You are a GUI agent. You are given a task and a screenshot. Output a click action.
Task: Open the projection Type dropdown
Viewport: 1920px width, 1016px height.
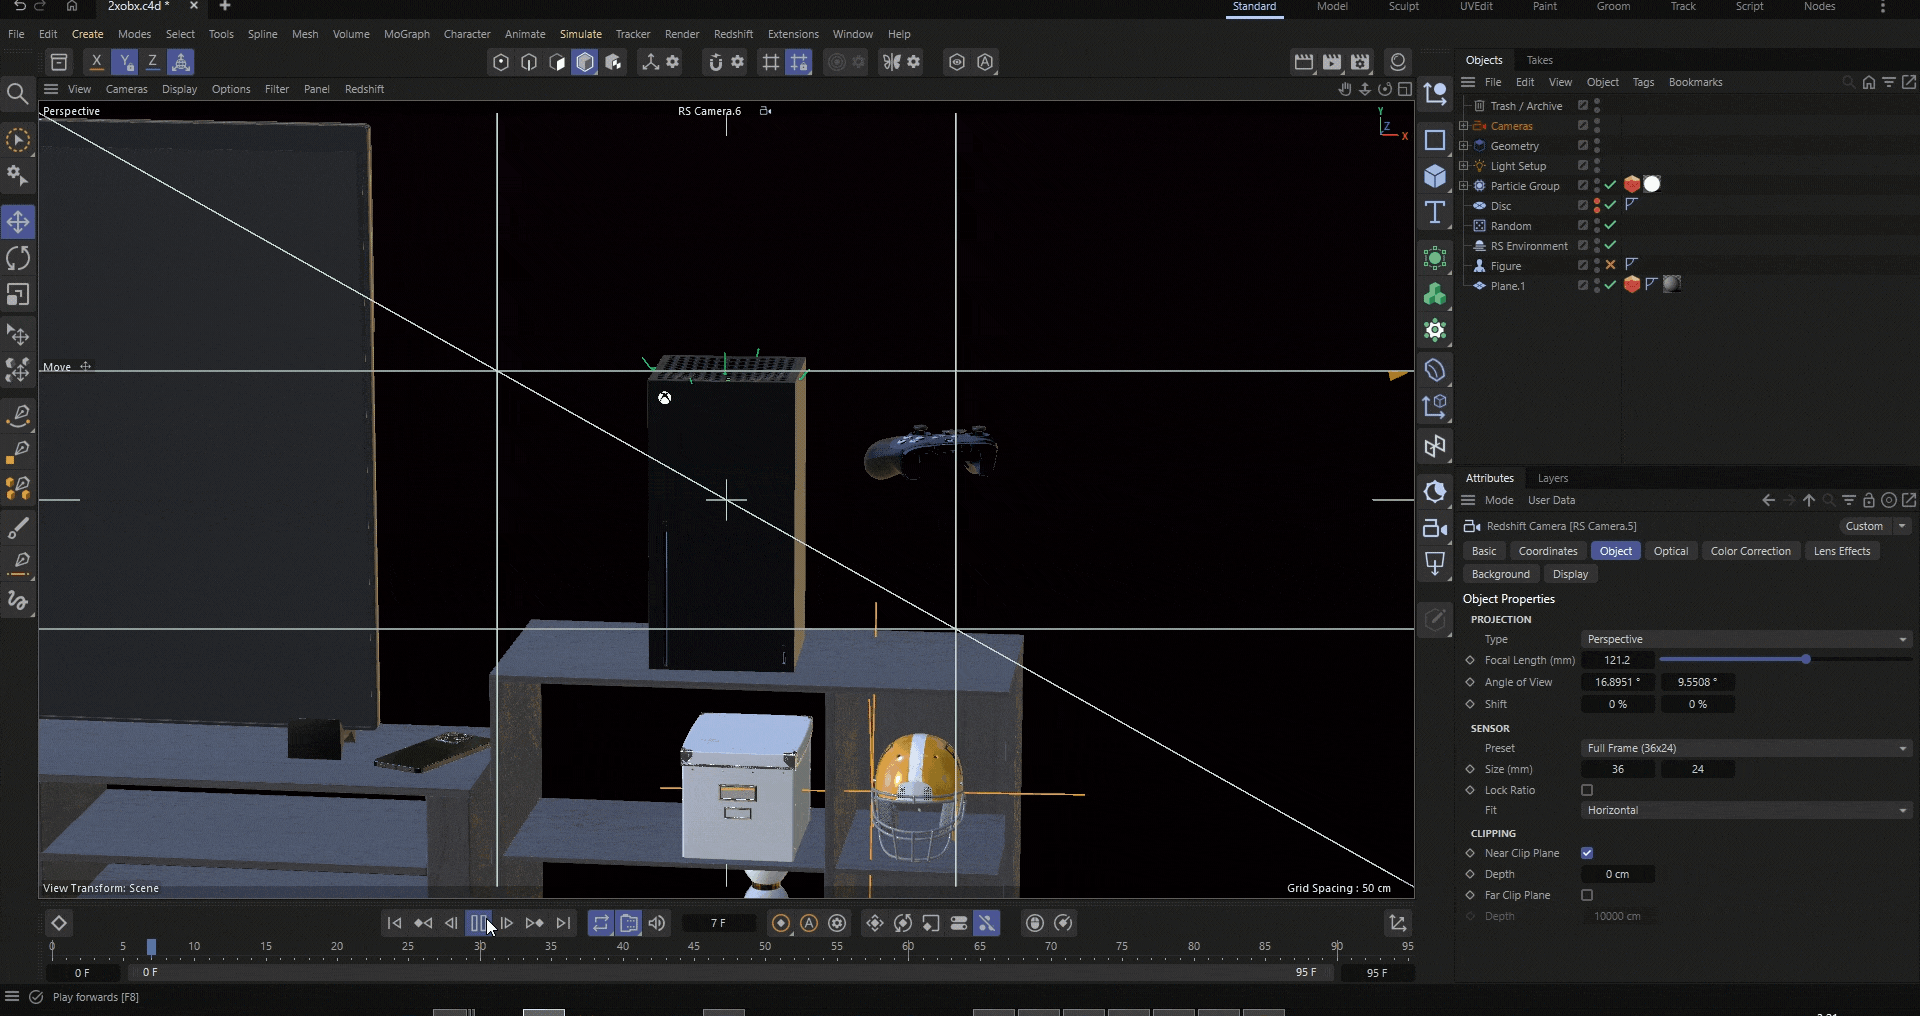1746,639
